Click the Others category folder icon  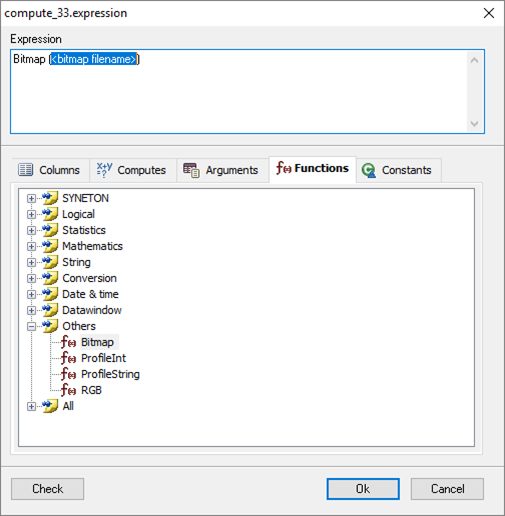pyautogui.click(x=50, y=326)
